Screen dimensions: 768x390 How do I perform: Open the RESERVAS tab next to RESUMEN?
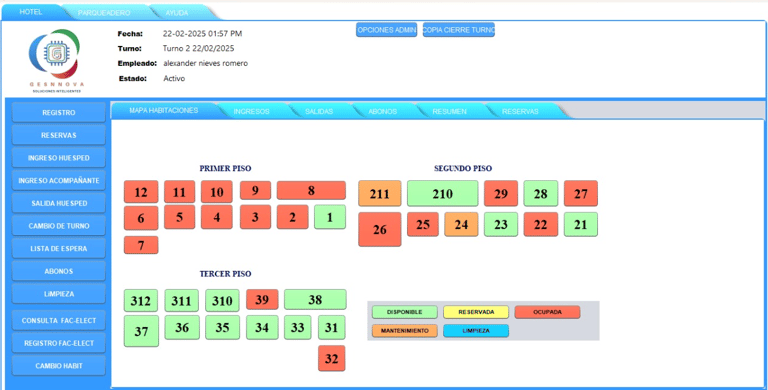520,111
